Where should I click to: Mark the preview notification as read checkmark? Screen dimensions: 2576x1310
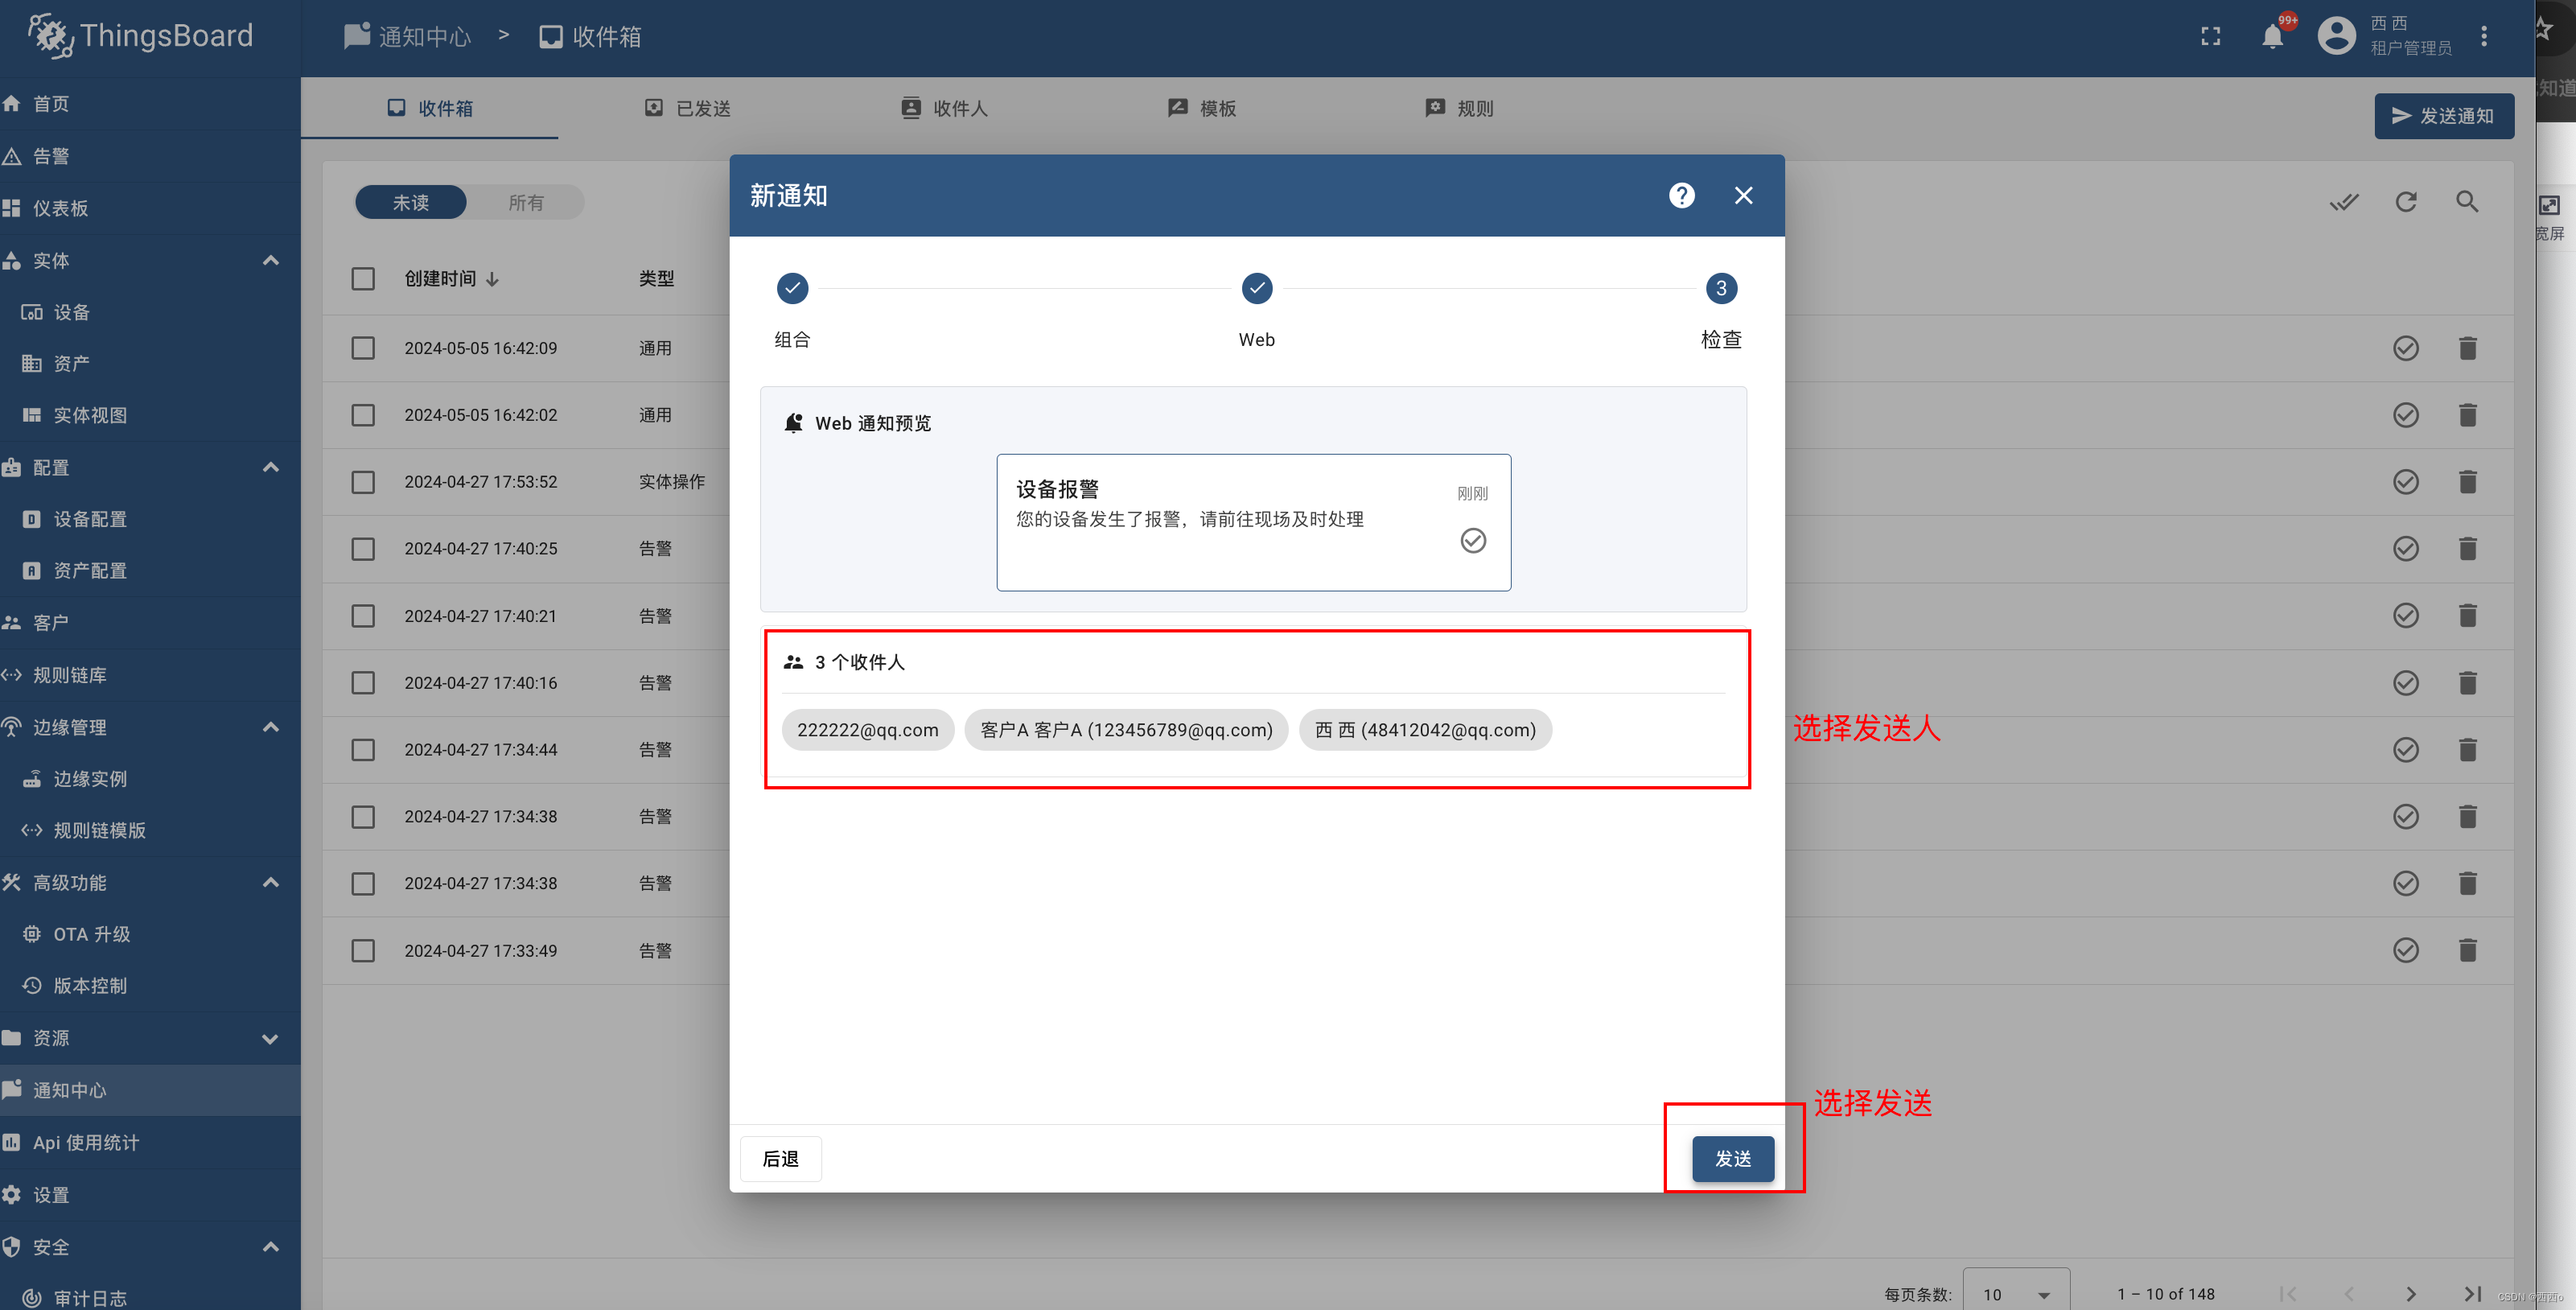point(1472,541)
